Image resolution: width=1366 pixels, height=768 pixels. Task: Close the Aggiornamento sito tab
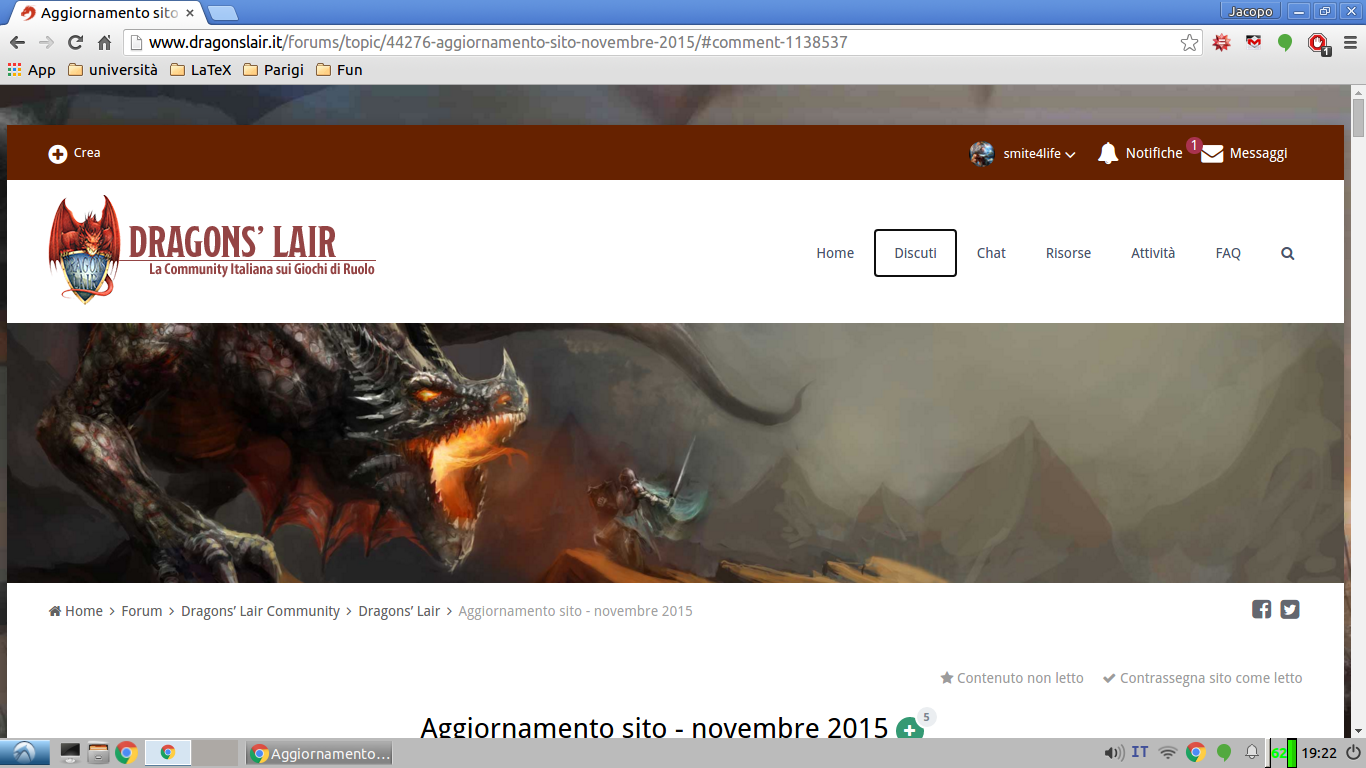[x=190, y=13]
